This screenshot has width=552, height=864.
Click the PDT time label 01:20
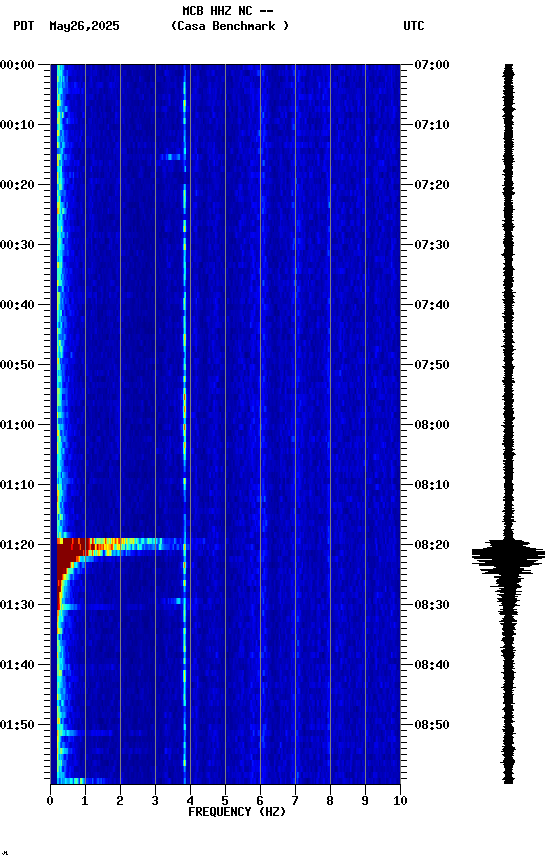[x=17, y=545]
